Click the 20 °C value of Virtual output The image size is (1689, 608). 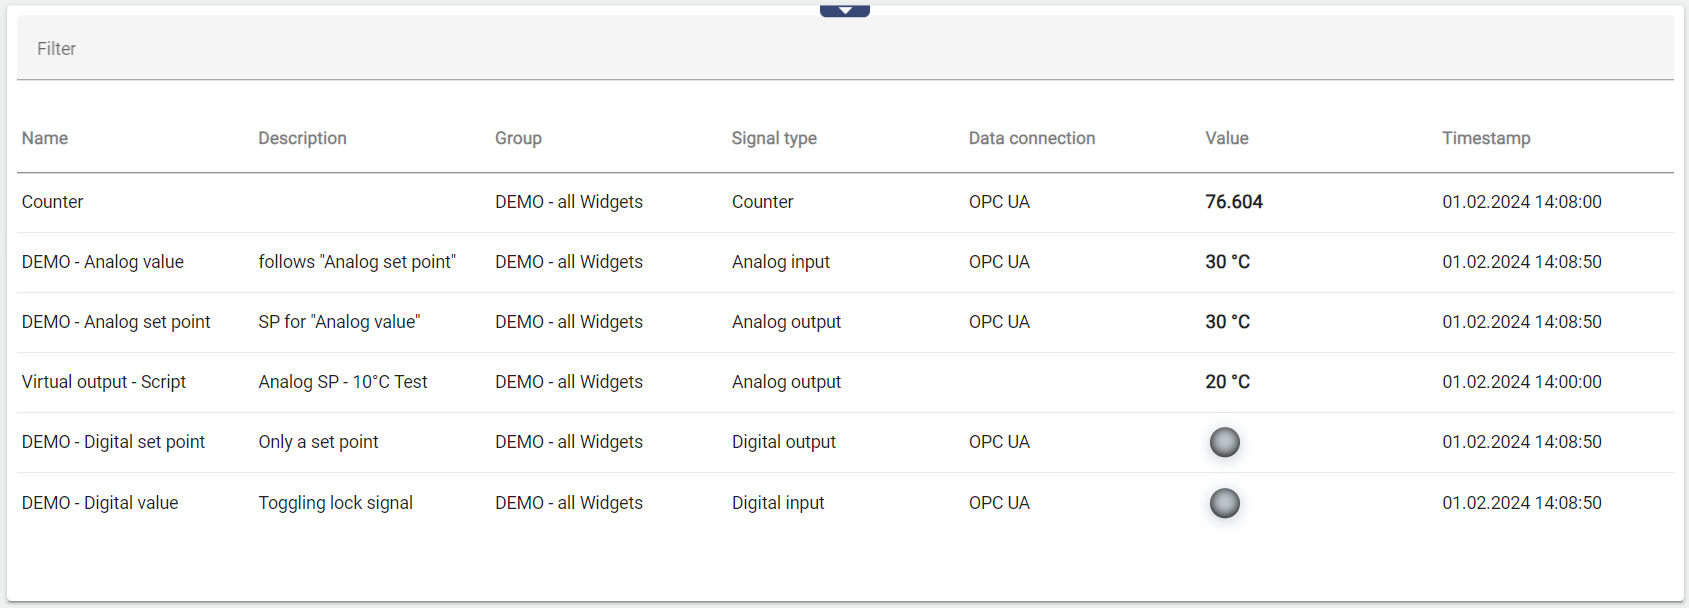point(1227,382)
